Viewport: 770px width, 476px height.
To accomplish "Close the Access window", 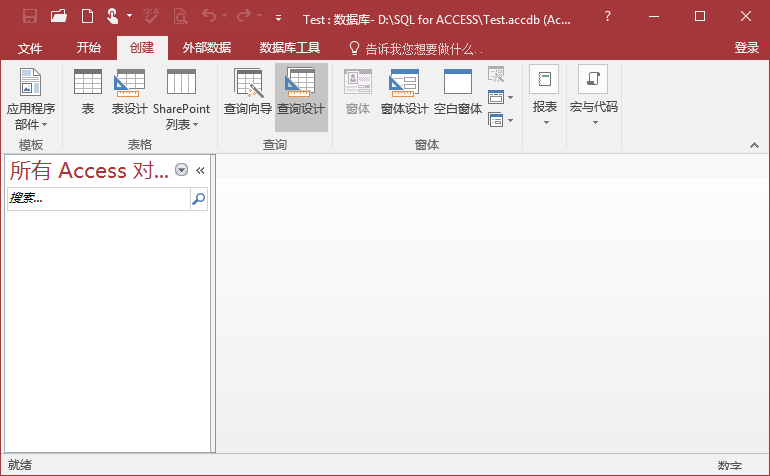I will click(745, 17).
